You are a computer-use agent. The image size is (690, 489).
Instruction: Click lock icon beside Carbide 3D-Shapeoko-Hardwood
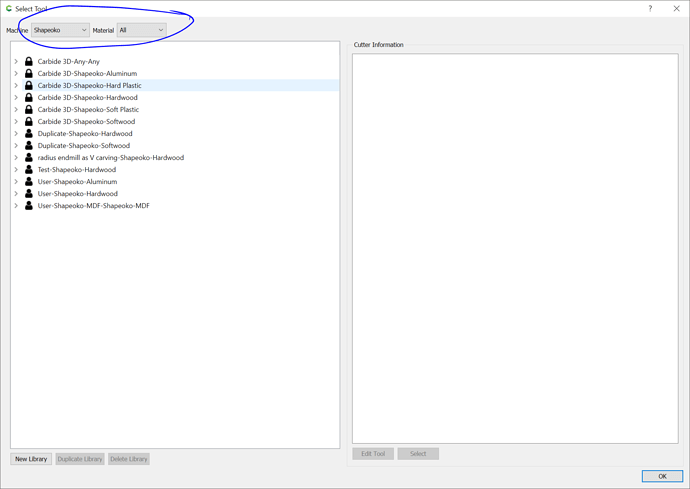(29, 97)
